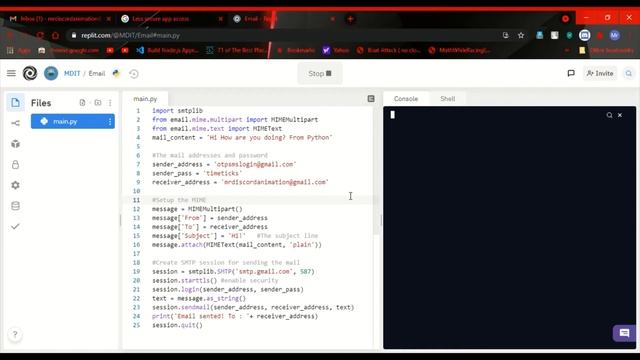Open Unit tests checkmark in the sidebar

coord(16,226)
